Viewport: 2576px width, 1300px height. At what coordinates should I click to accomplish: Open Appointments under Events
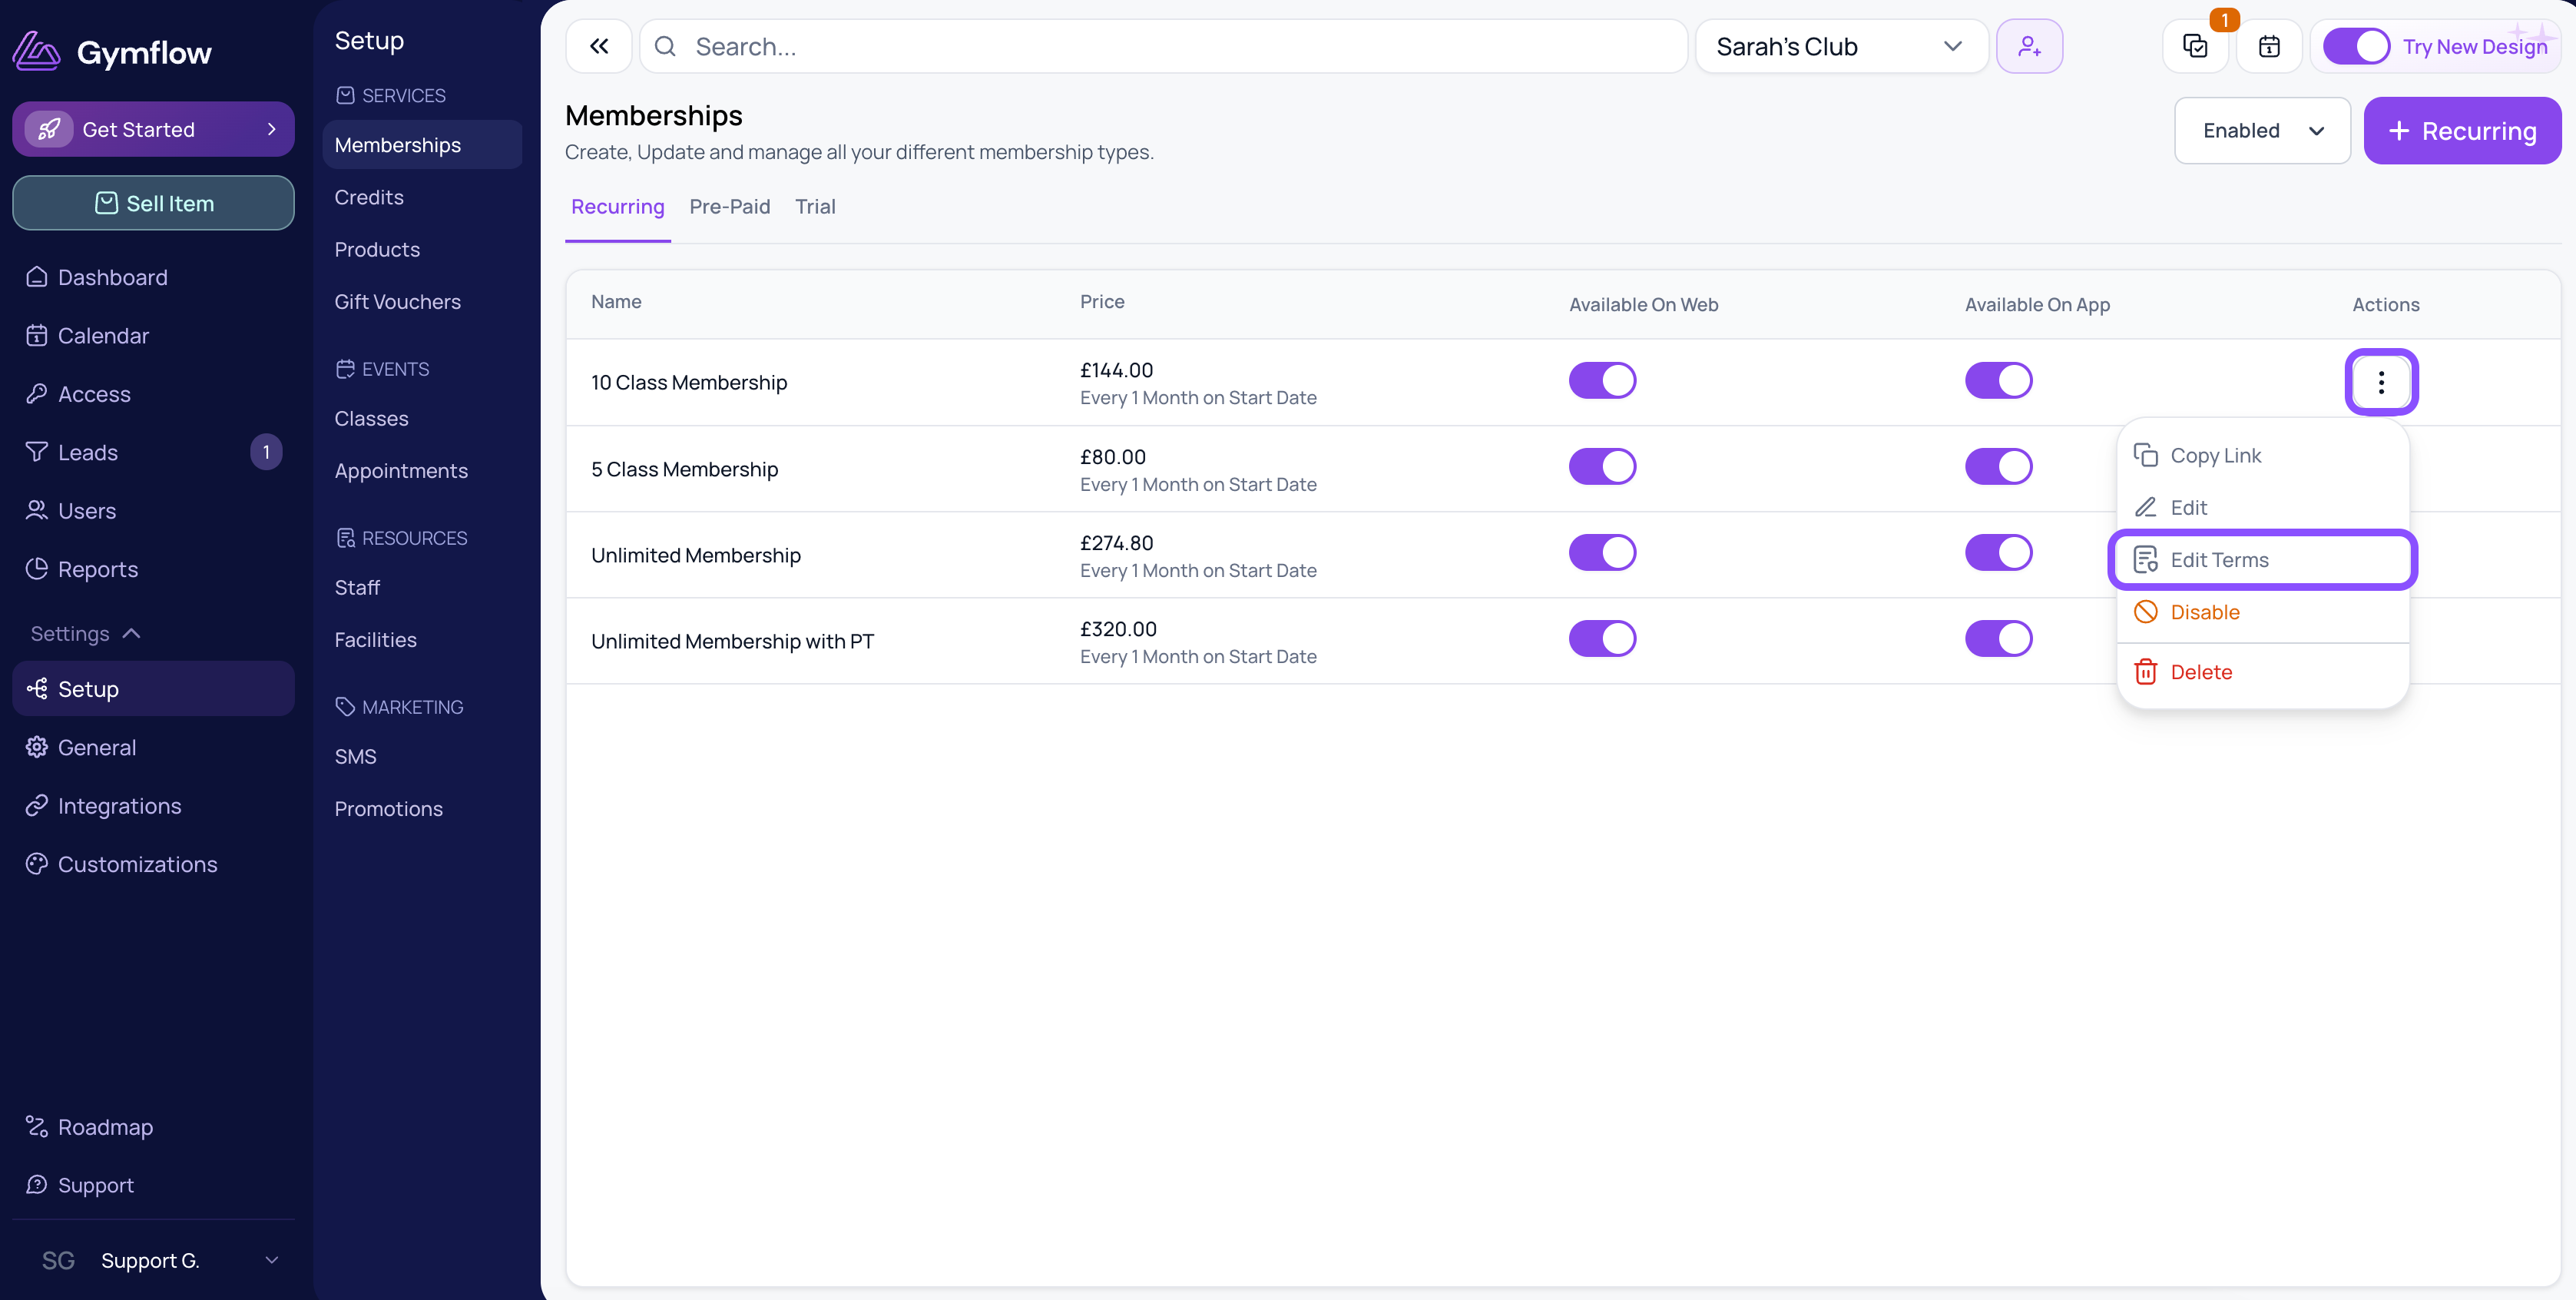point(401,471)
